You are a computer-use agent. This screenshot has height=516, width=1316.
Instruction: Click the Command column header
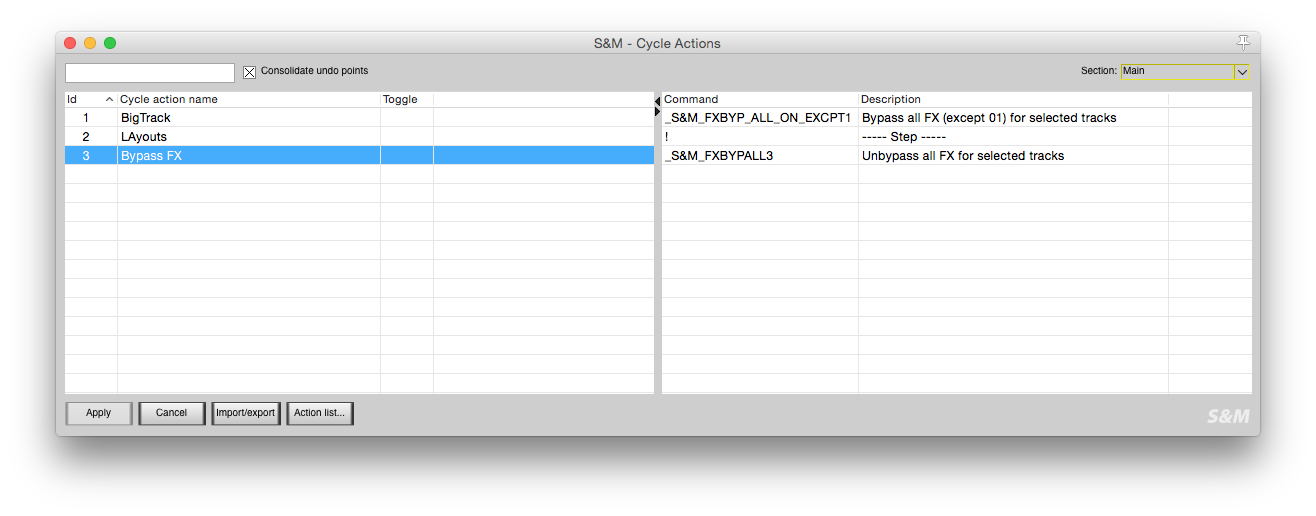pos(759,100)
